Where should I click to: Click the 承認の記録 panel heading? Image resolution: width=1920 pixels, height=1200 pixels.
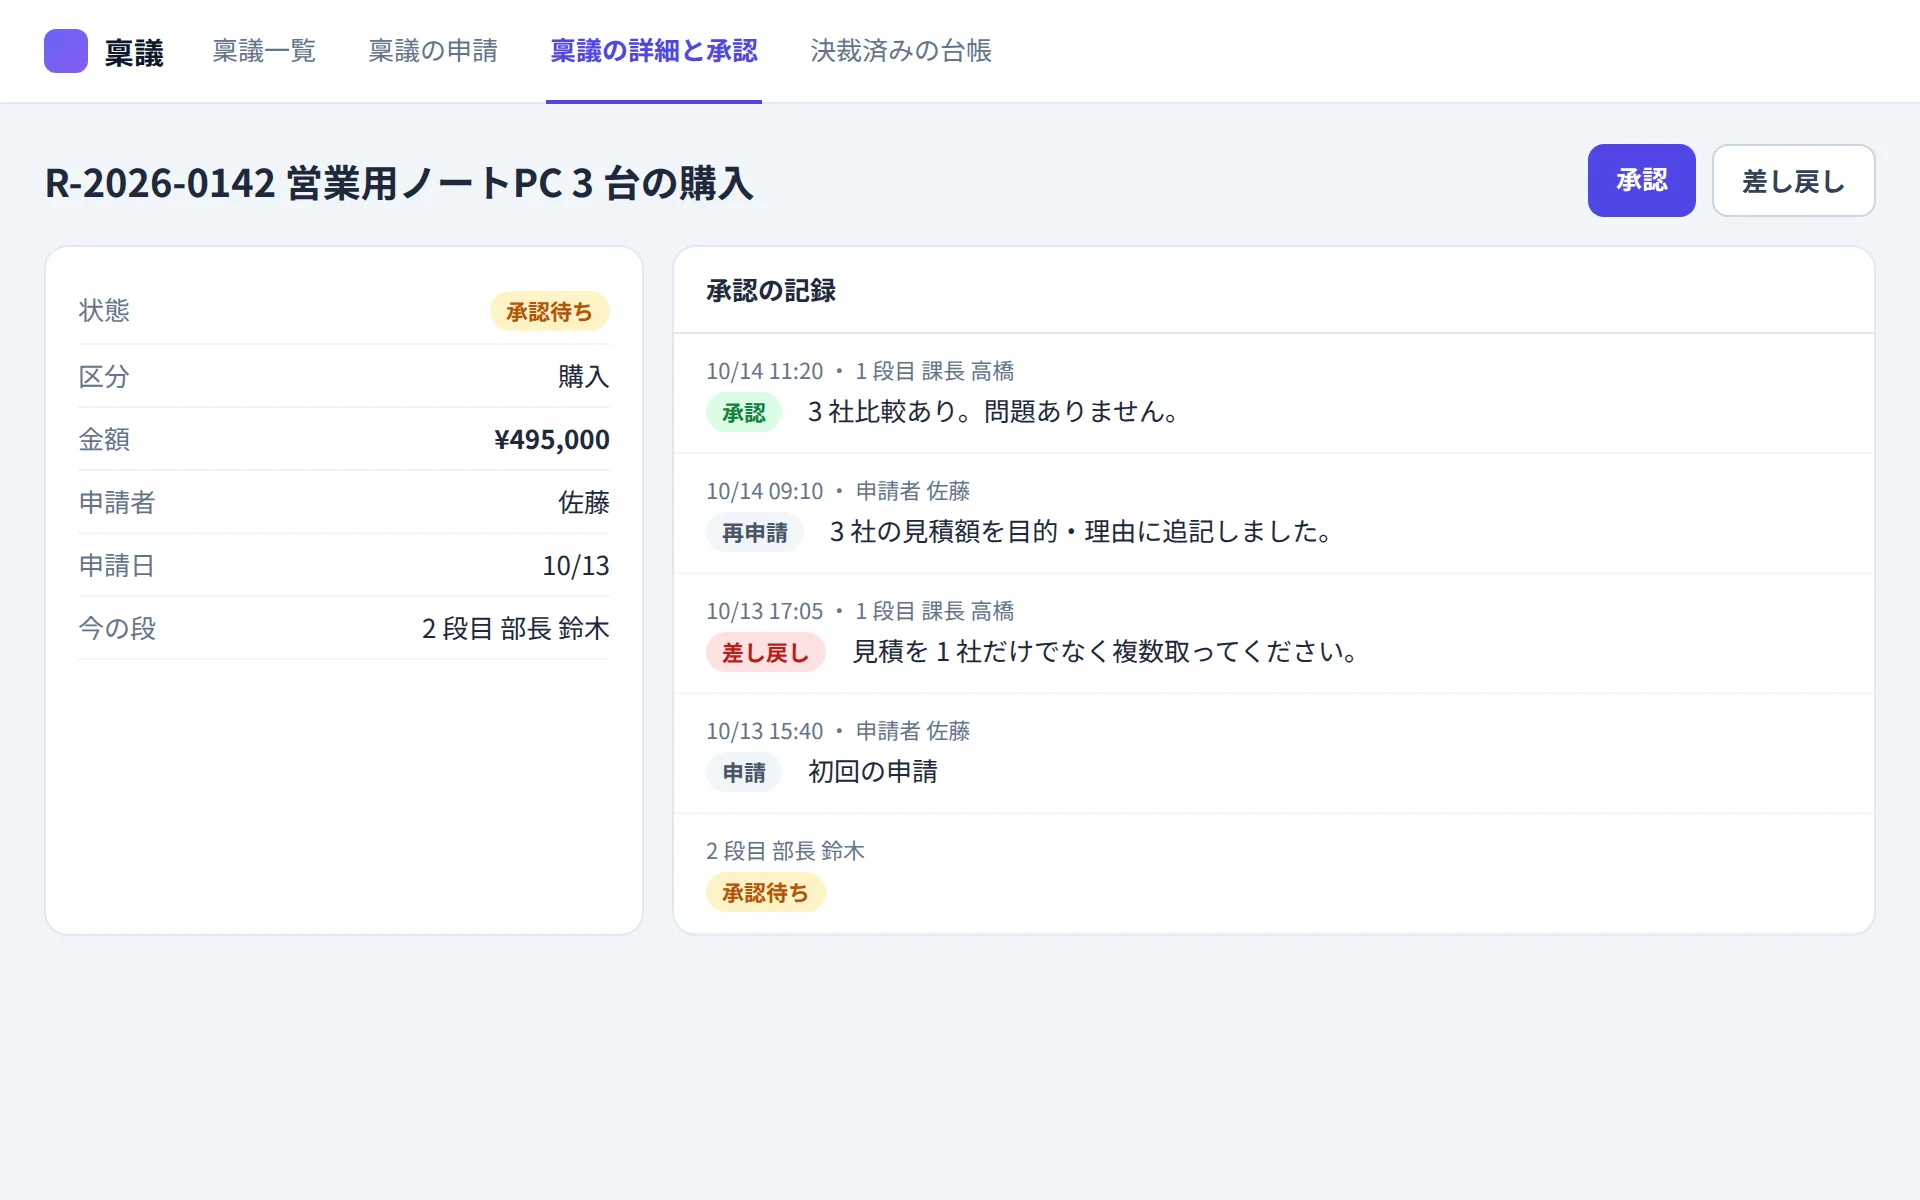coord(771,290)
